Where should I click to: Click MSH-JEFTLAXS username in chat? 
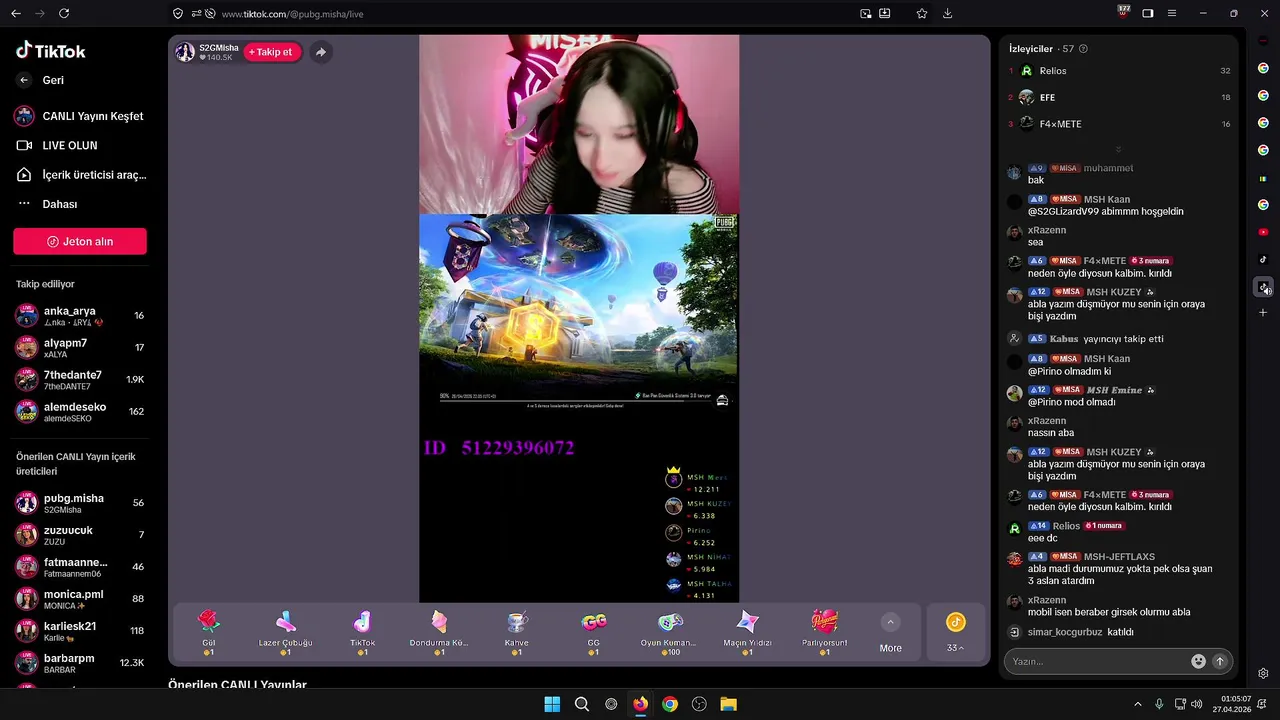[1119, 557]
